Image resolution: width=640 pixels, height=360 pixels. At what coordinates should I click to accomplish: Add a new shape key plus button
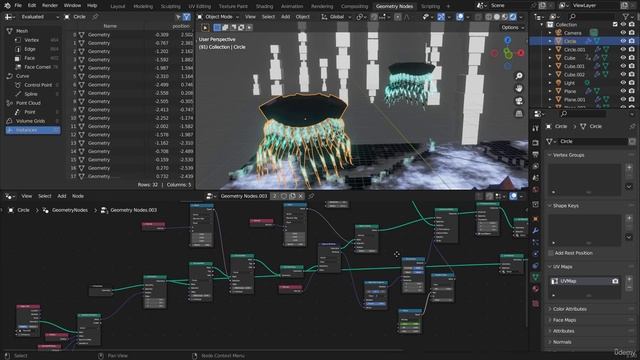[629, 218]
